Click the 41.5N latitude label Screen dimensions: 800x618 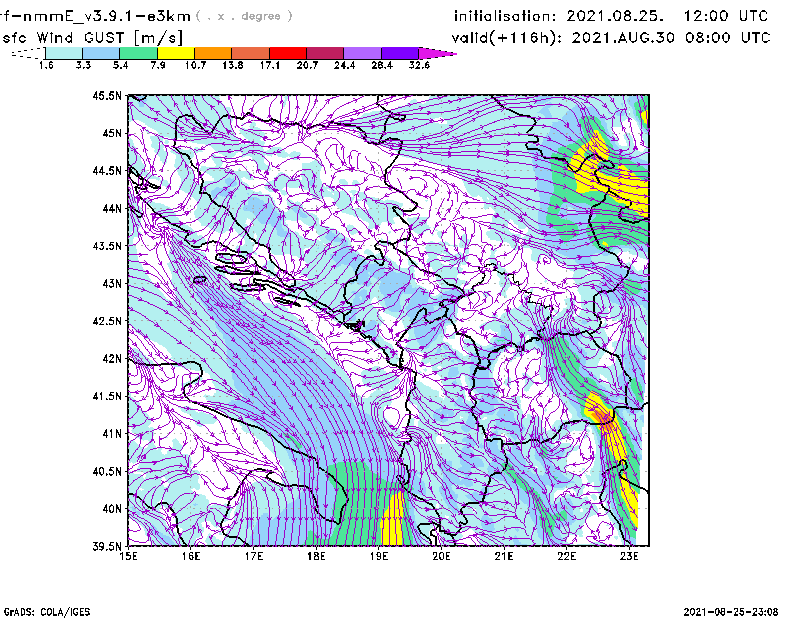(107, 396)
